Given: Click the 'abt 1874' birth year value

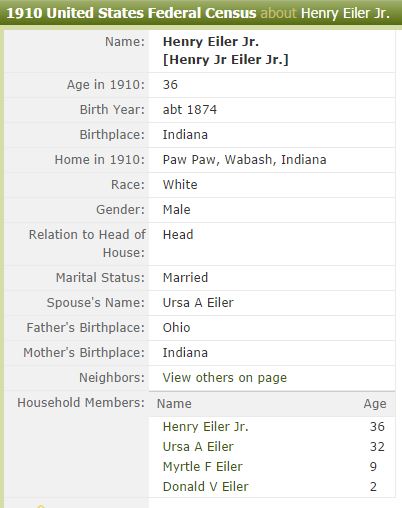Looking at the screenshot, I should (x=190, y=110).
